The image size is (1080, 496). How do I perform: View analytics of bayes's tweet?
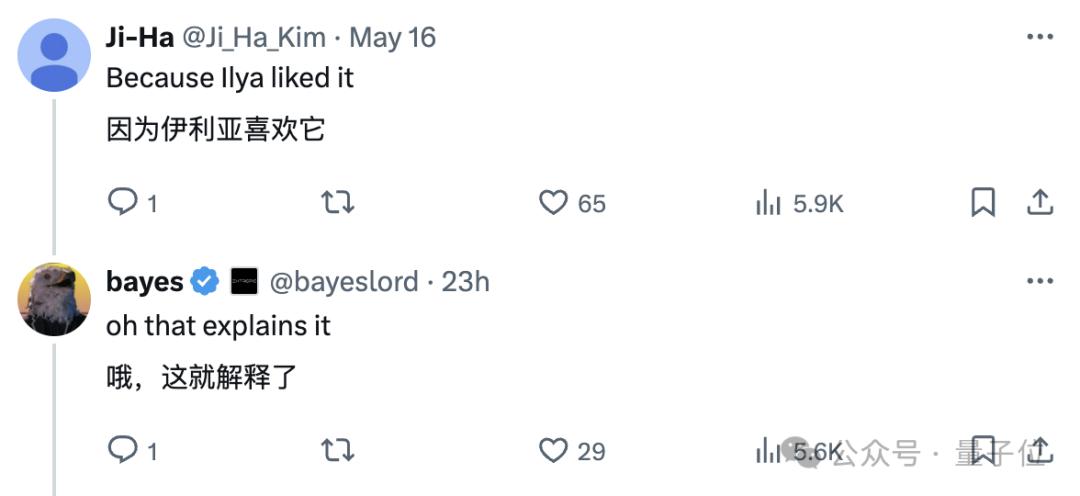769,451
